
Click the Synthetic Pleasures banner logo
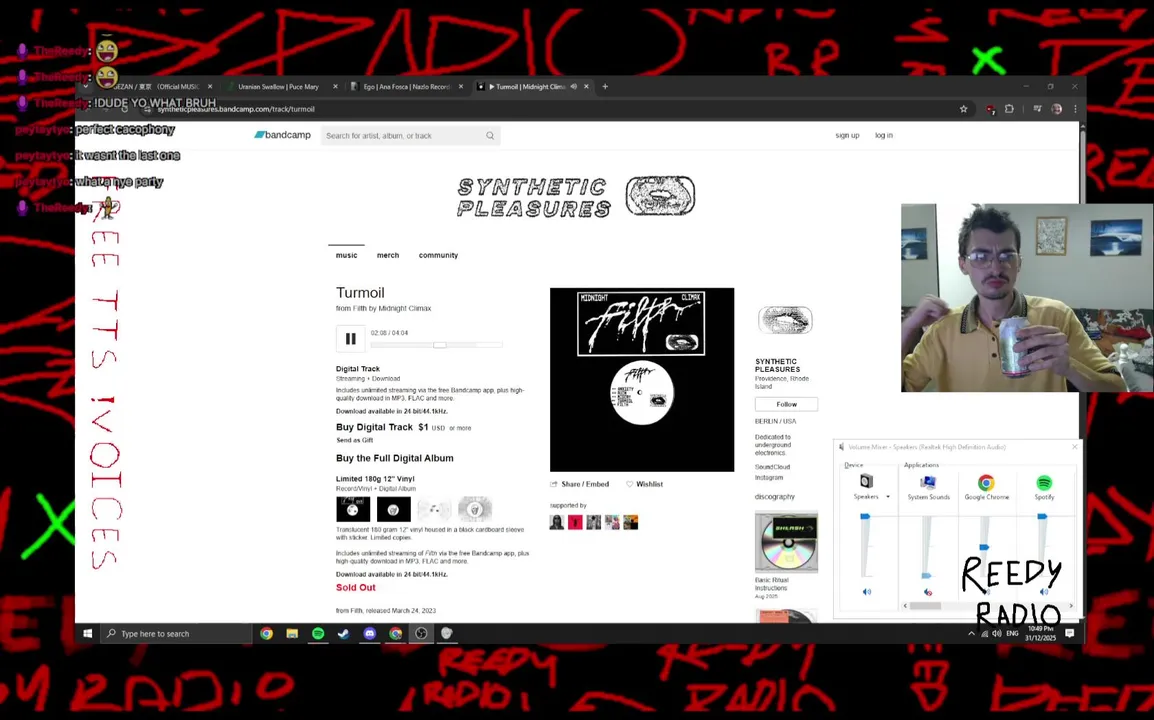pyautogui.click(x=576, y=197)
